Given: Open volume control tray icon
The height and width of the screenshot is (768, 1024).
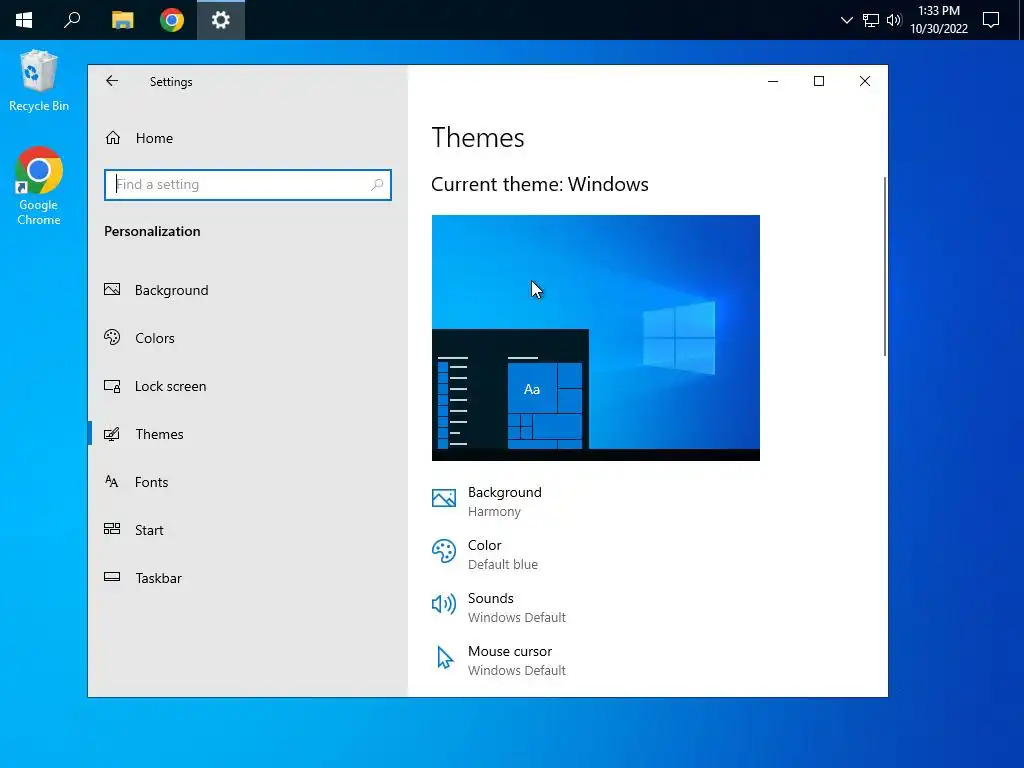Looking at the screenshot, I should [894, 20].
